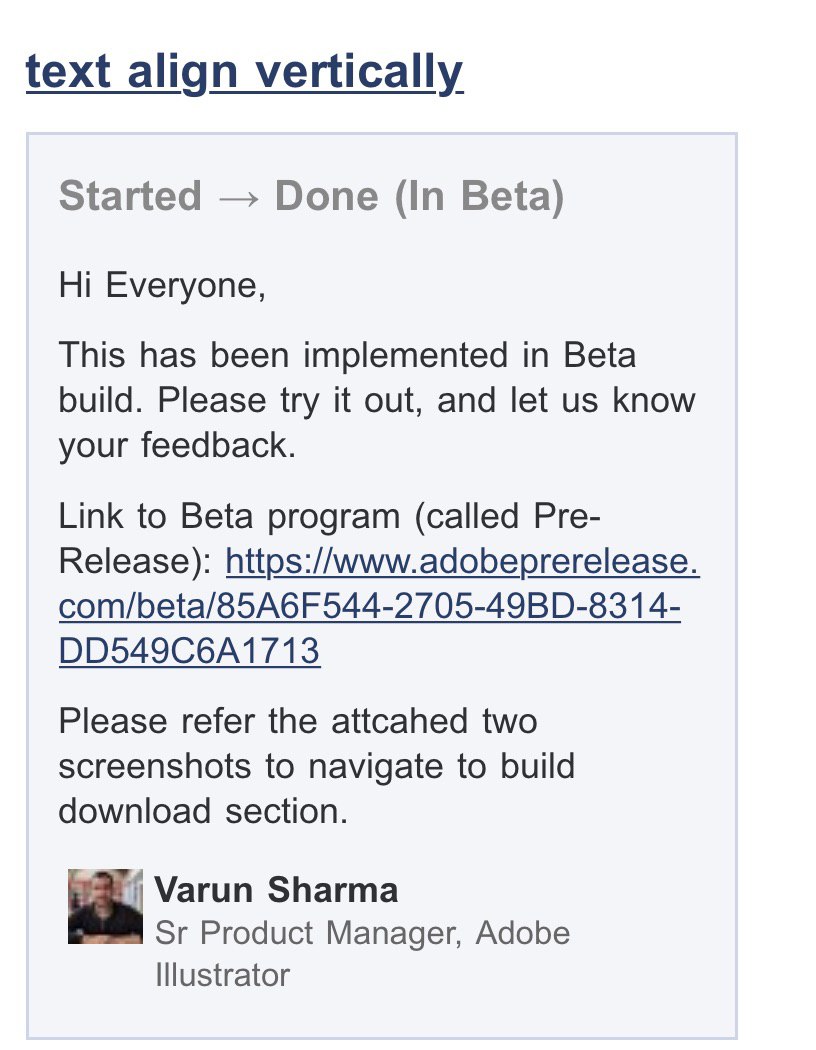This screenshot has height=1050, width=816.
Task: Click the 'download section.' text
Action: pyautogui.click(x=203, y=811)
